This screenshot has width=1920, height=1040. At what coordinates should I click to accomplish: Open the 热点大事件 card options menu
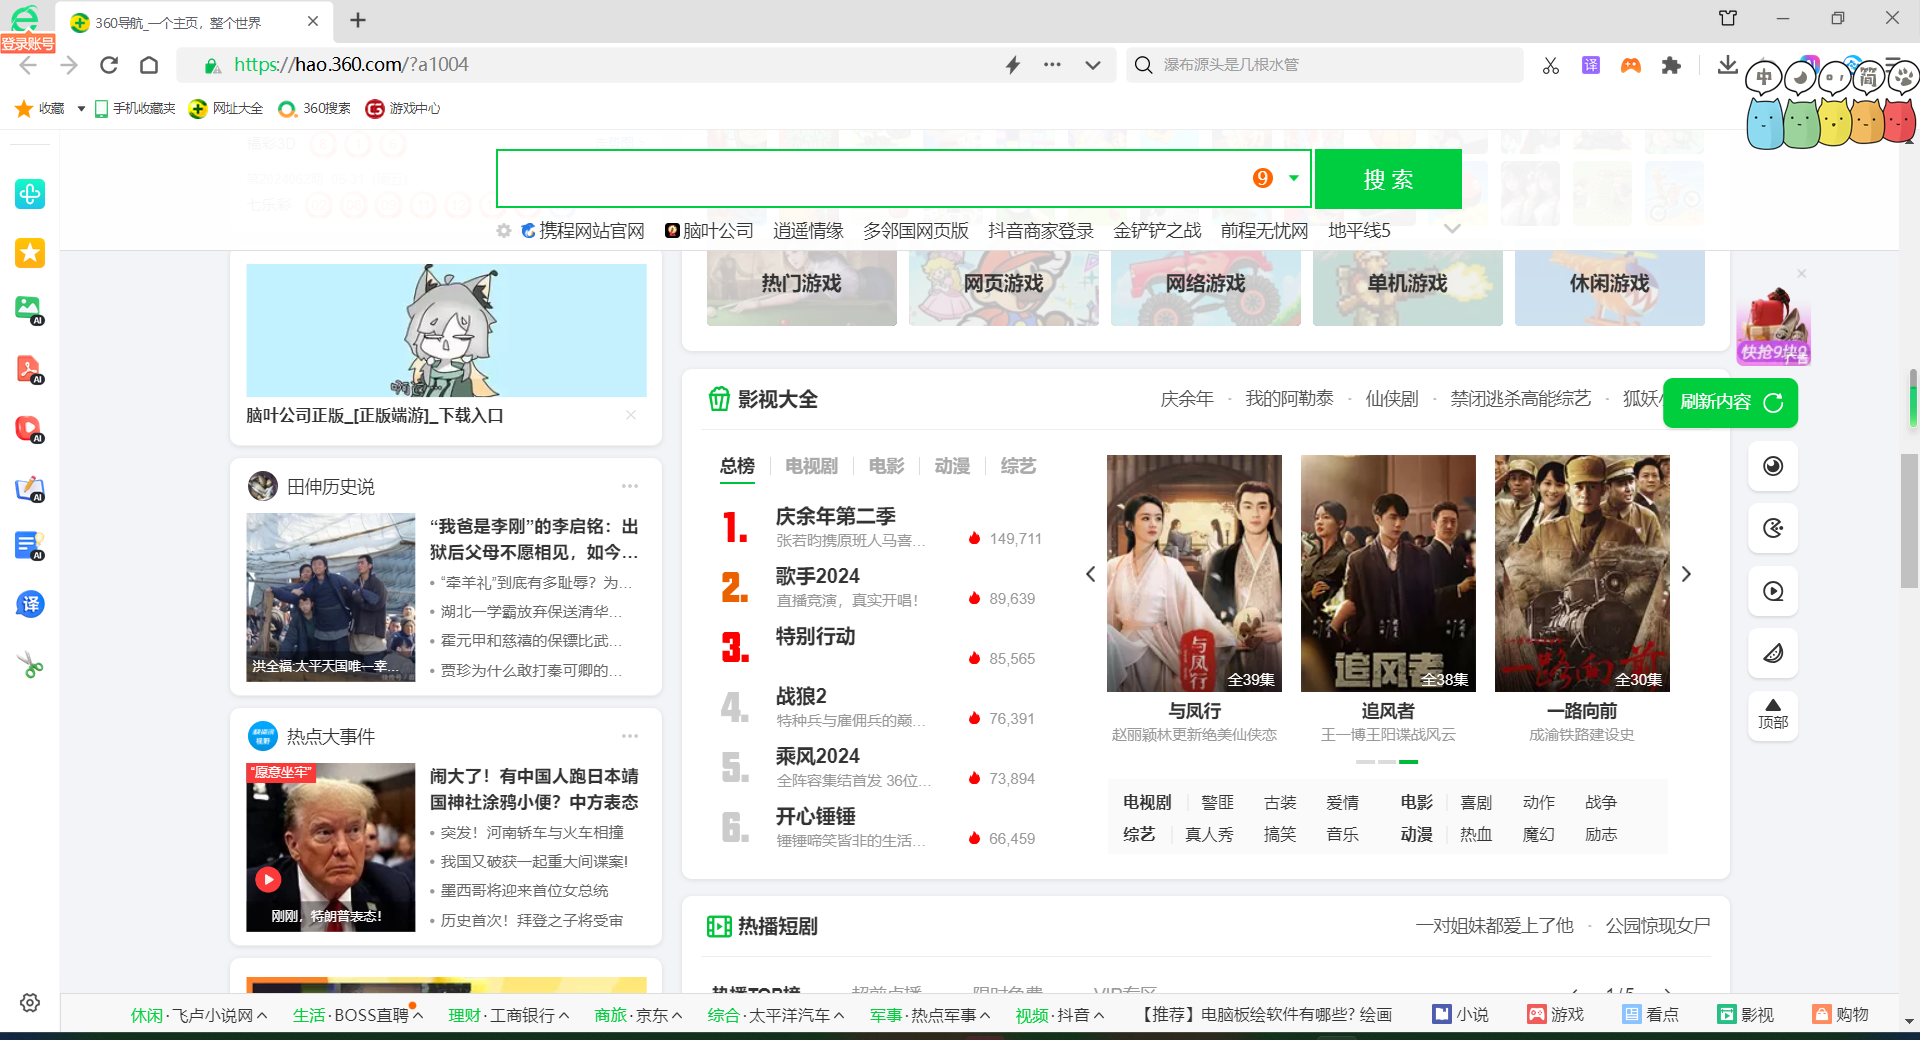(x=630, y=736)
